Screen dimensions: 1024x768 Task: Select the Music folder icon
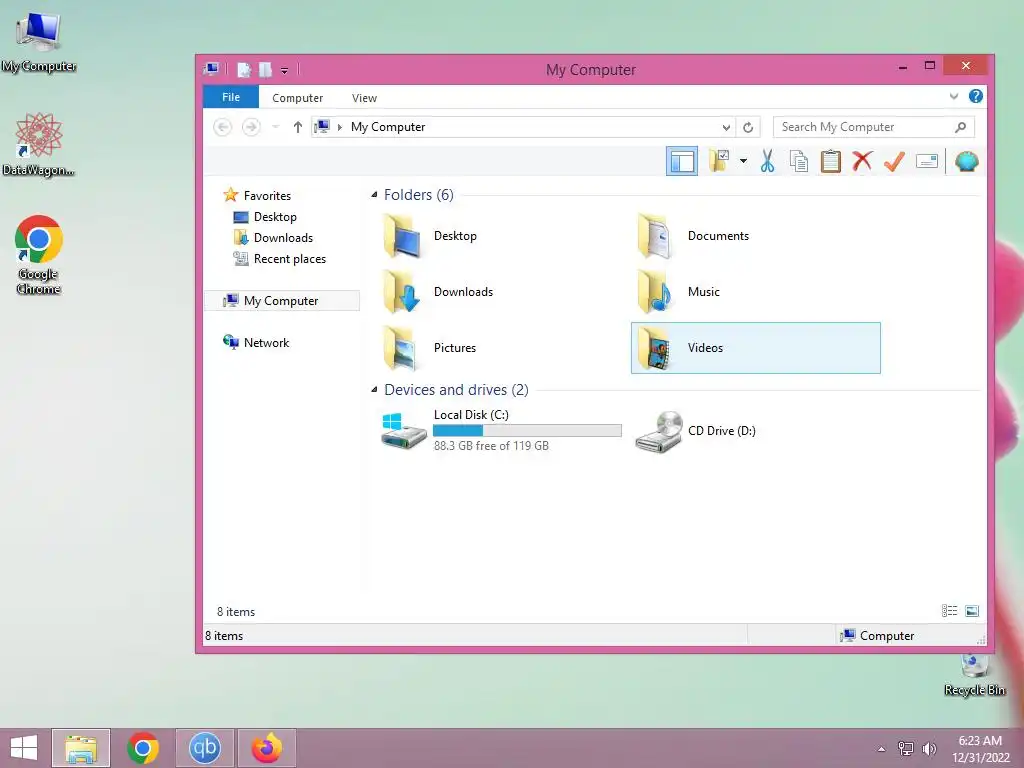(655, 292)
